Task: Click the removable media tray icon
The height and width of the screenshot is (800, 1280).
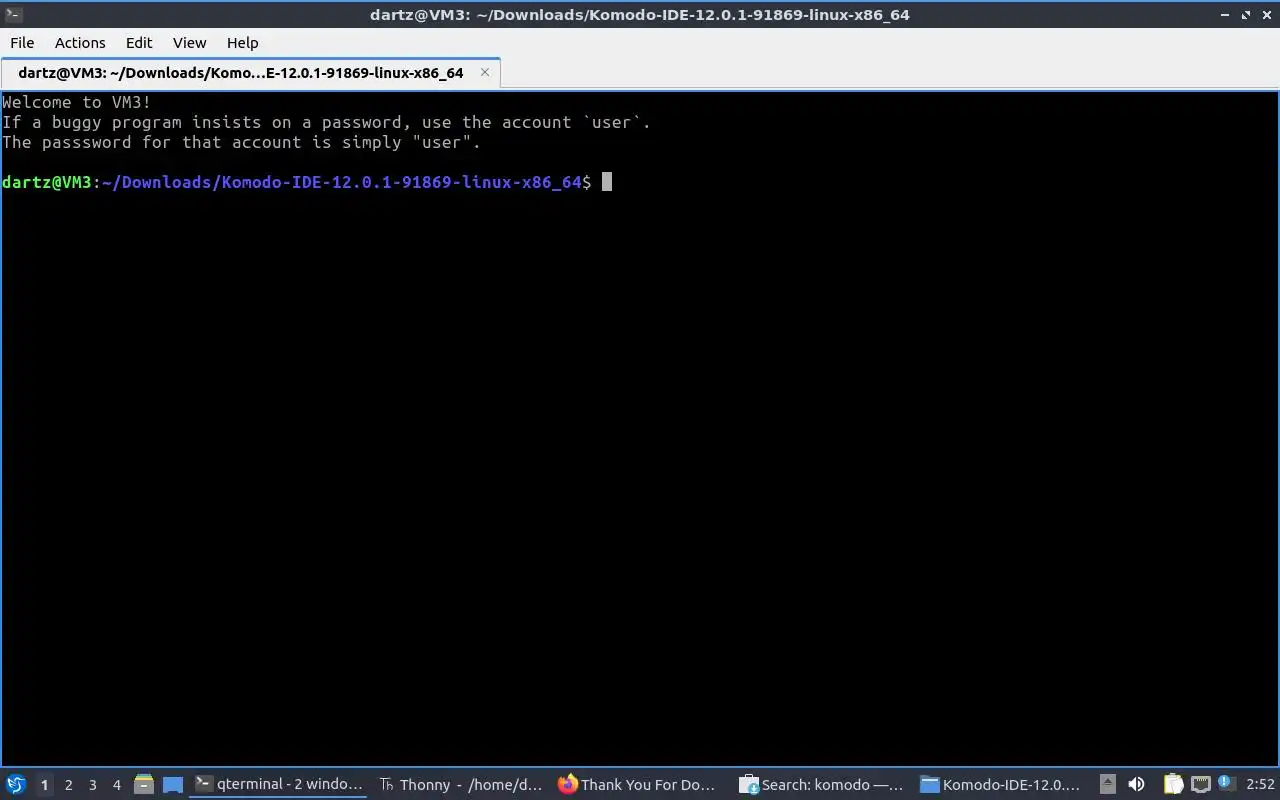Action: 1107,785
